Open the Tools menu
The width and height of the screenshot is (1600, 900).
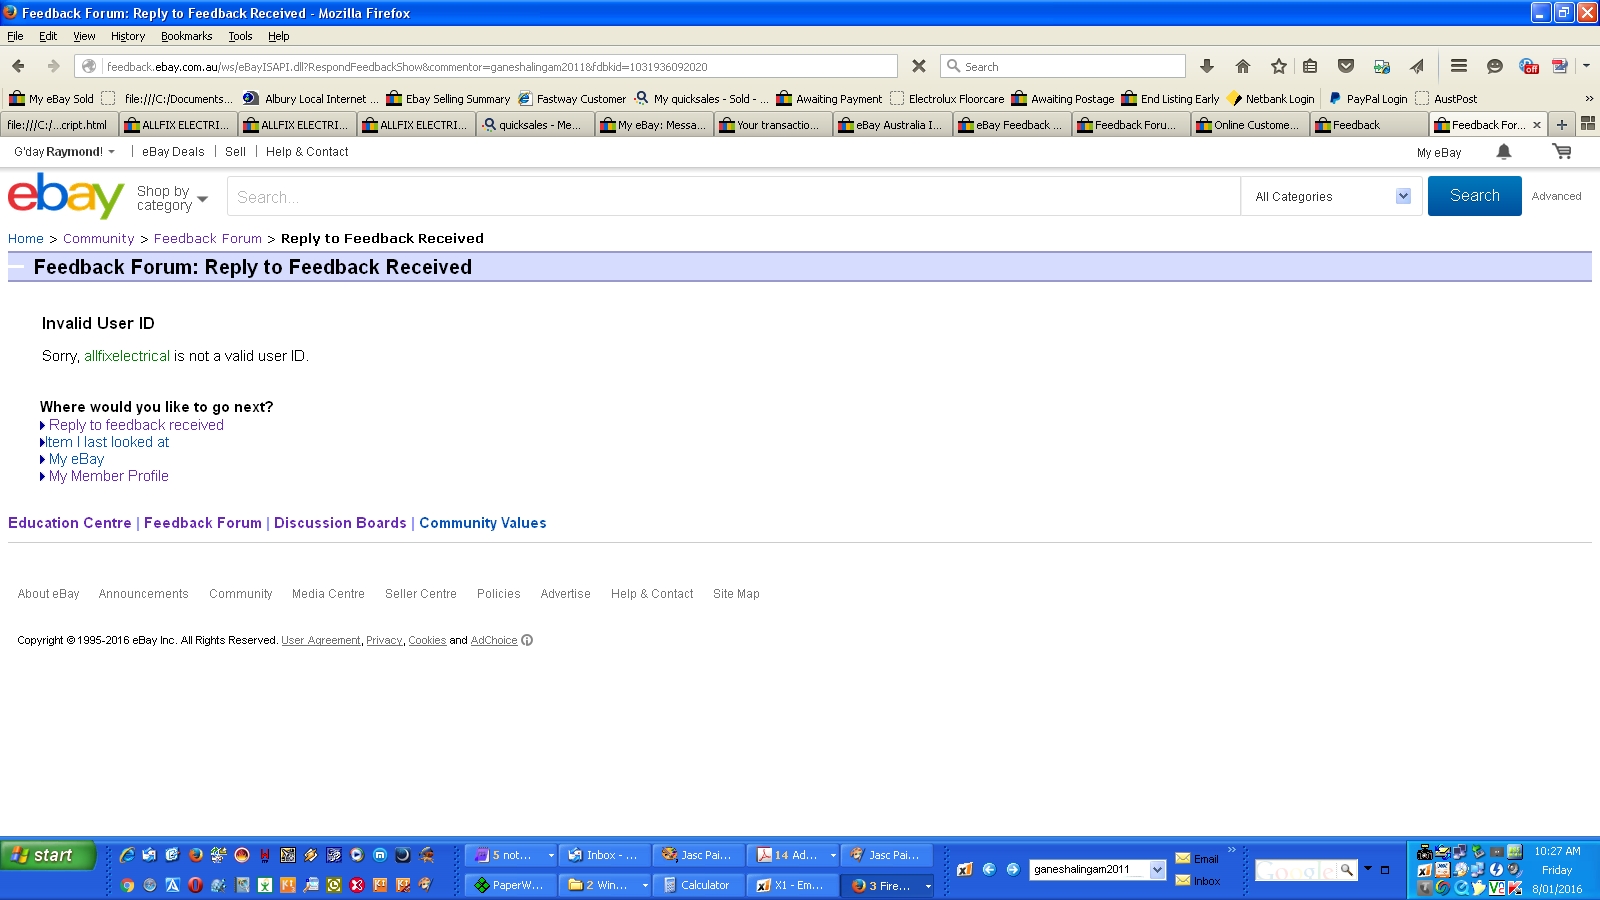[x=240, y=36]
